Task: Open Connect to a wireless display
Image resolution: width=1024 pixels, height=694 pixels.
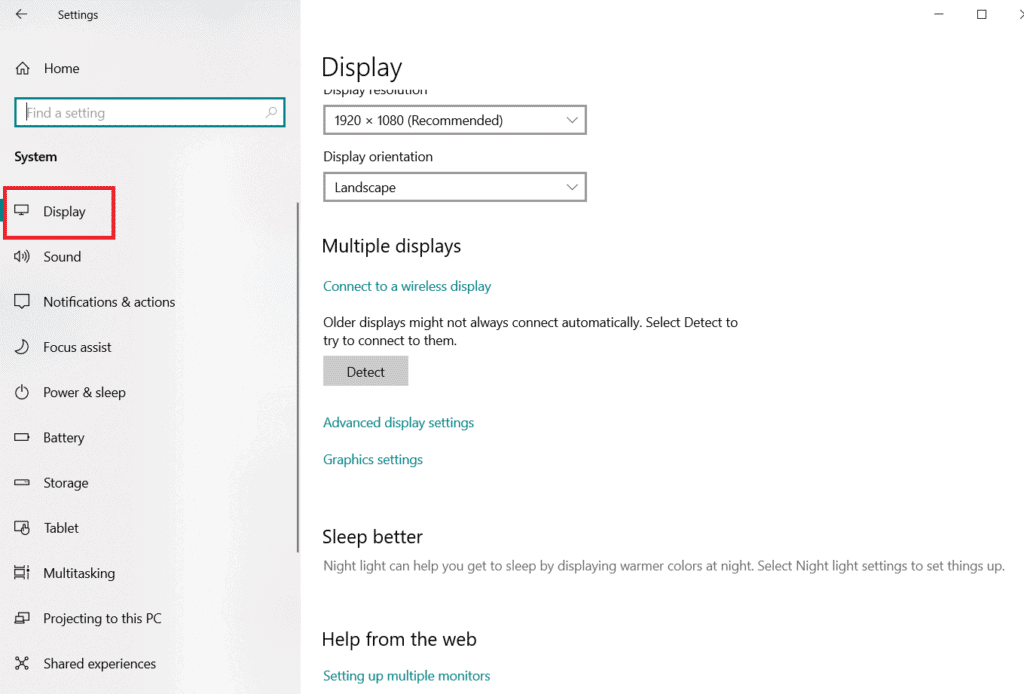Action: tap(407, 286)
